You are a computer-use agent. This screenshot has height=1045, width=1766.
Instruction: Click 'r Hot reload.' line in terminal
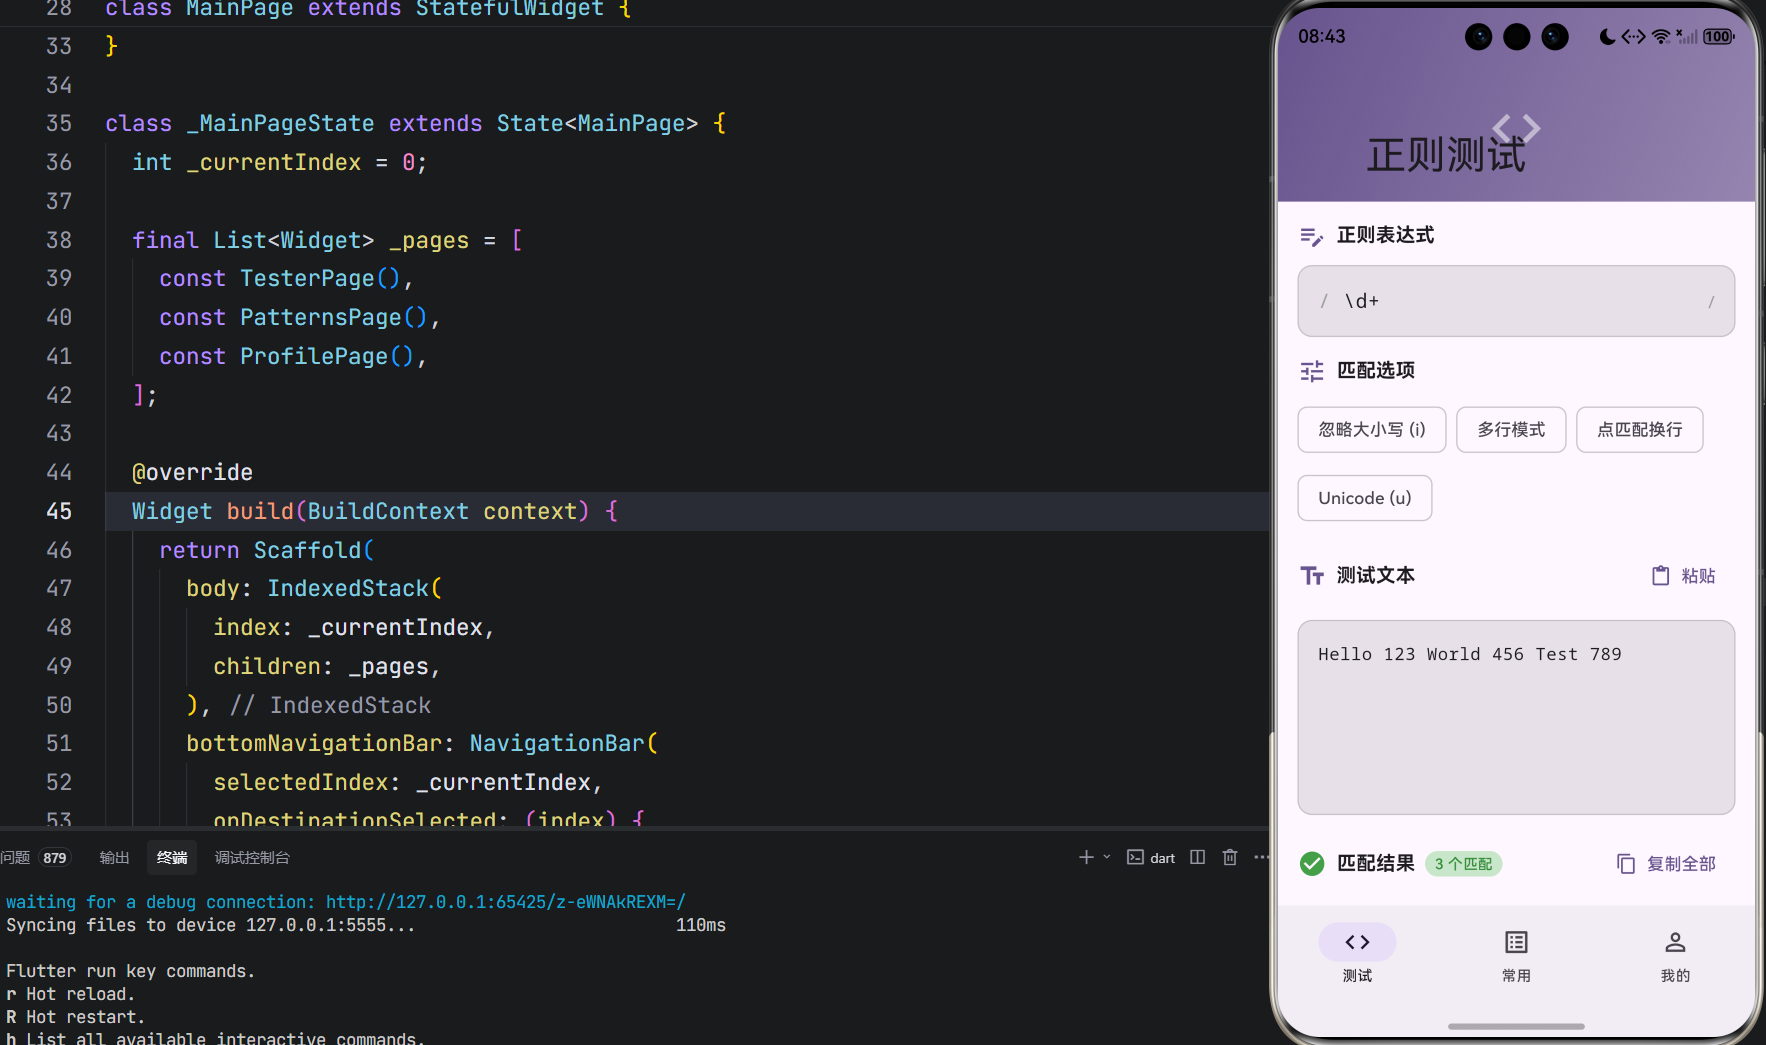click(x=70, y=994)
